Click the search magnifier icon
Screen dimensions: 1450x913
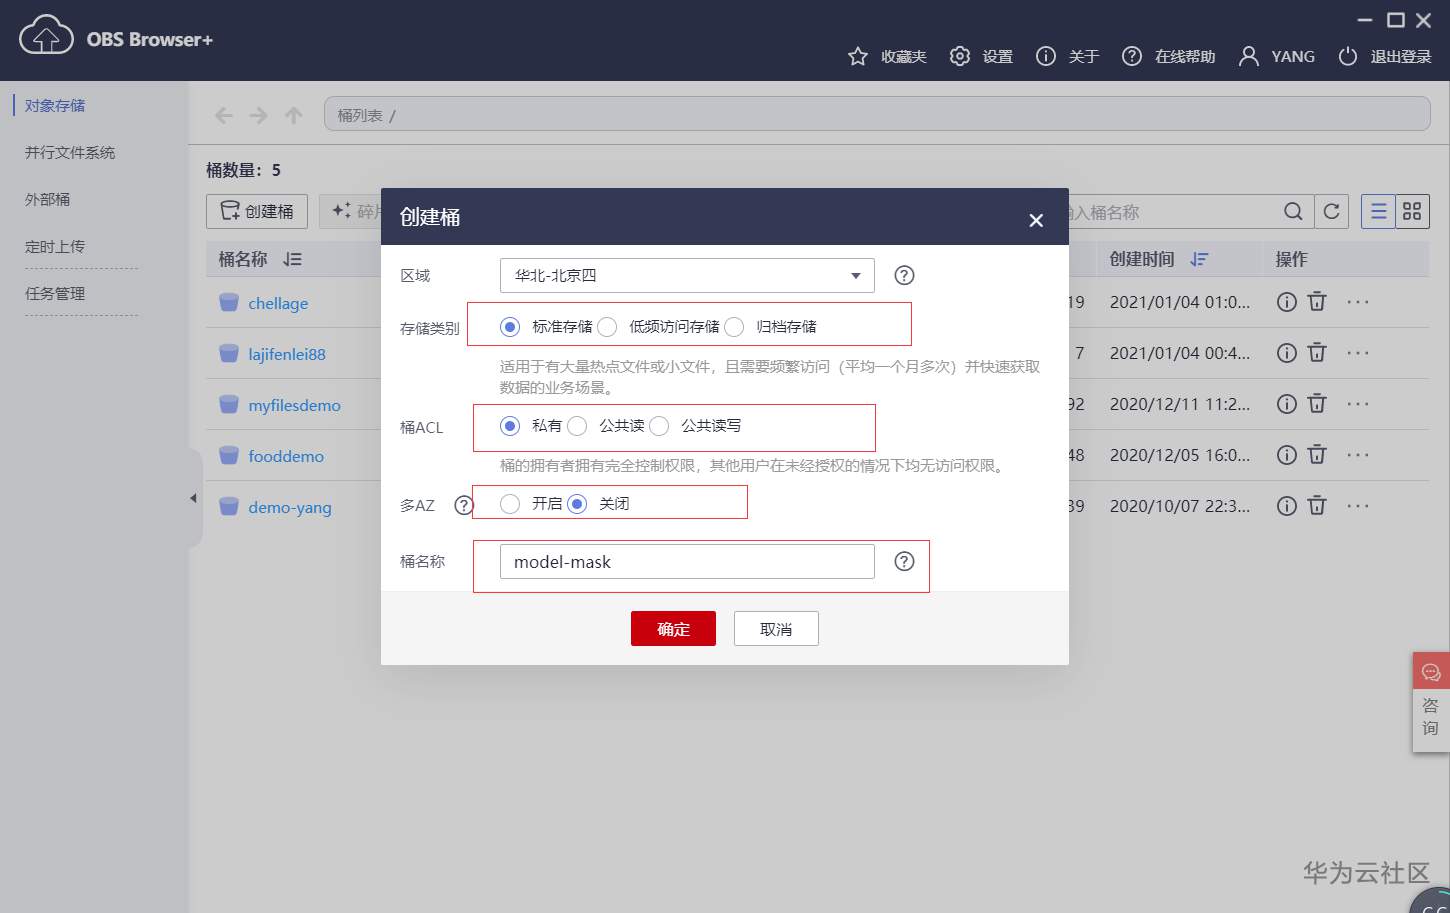(x=1293, y=211)
